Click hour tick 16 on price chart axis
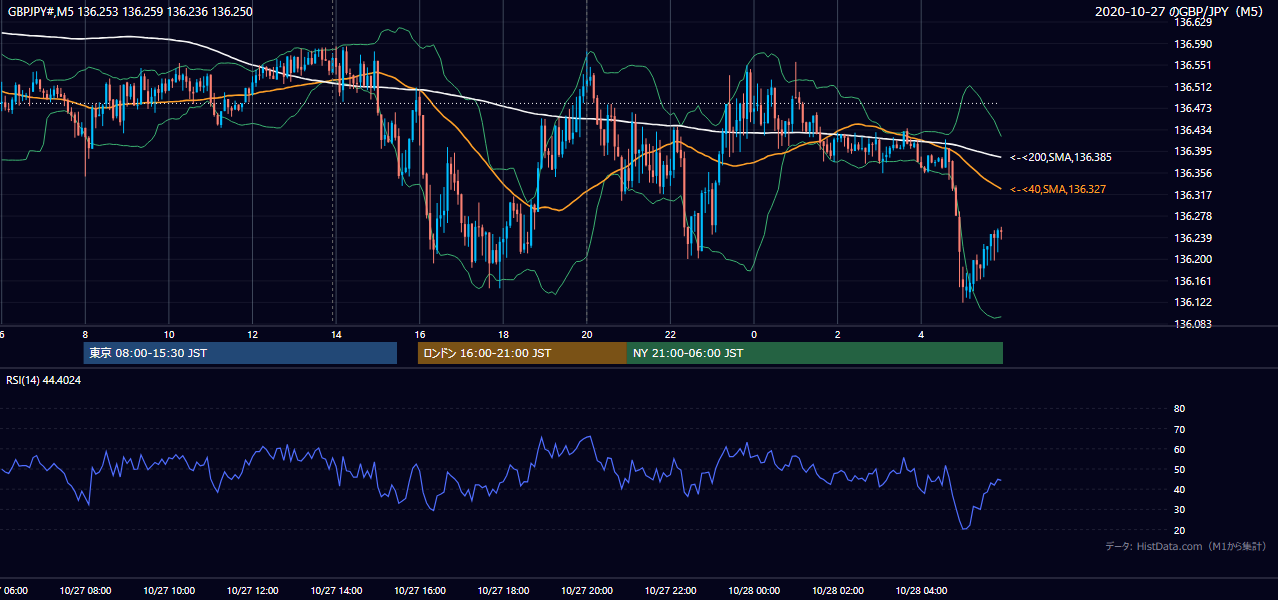Viewport: 1278px width, 600px height. tap(420, 335)
